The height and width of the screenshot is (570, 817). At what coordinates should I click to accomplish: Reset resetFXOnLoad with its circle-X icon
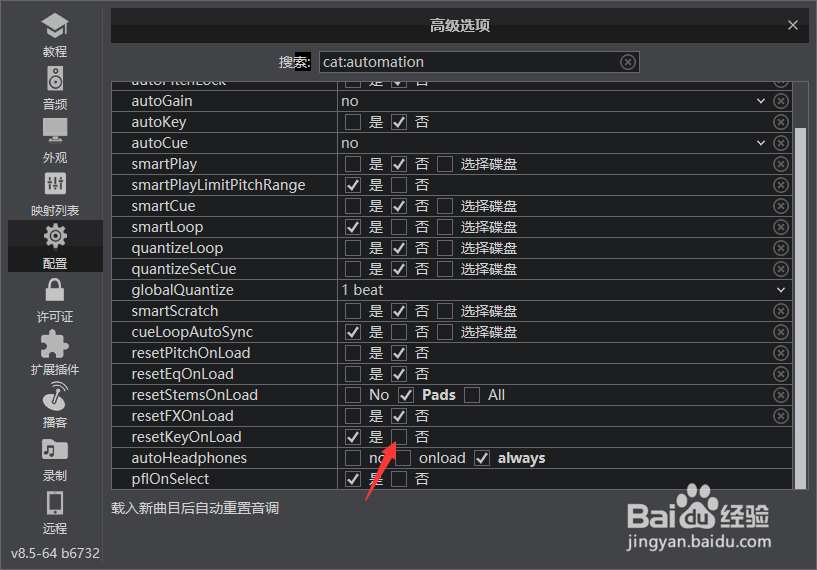click(781, 416)
